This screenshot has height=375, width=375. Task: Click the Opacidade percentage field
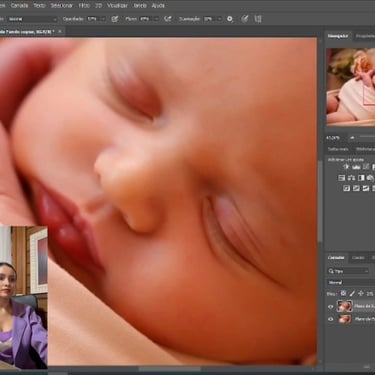[x=93, y=19]
